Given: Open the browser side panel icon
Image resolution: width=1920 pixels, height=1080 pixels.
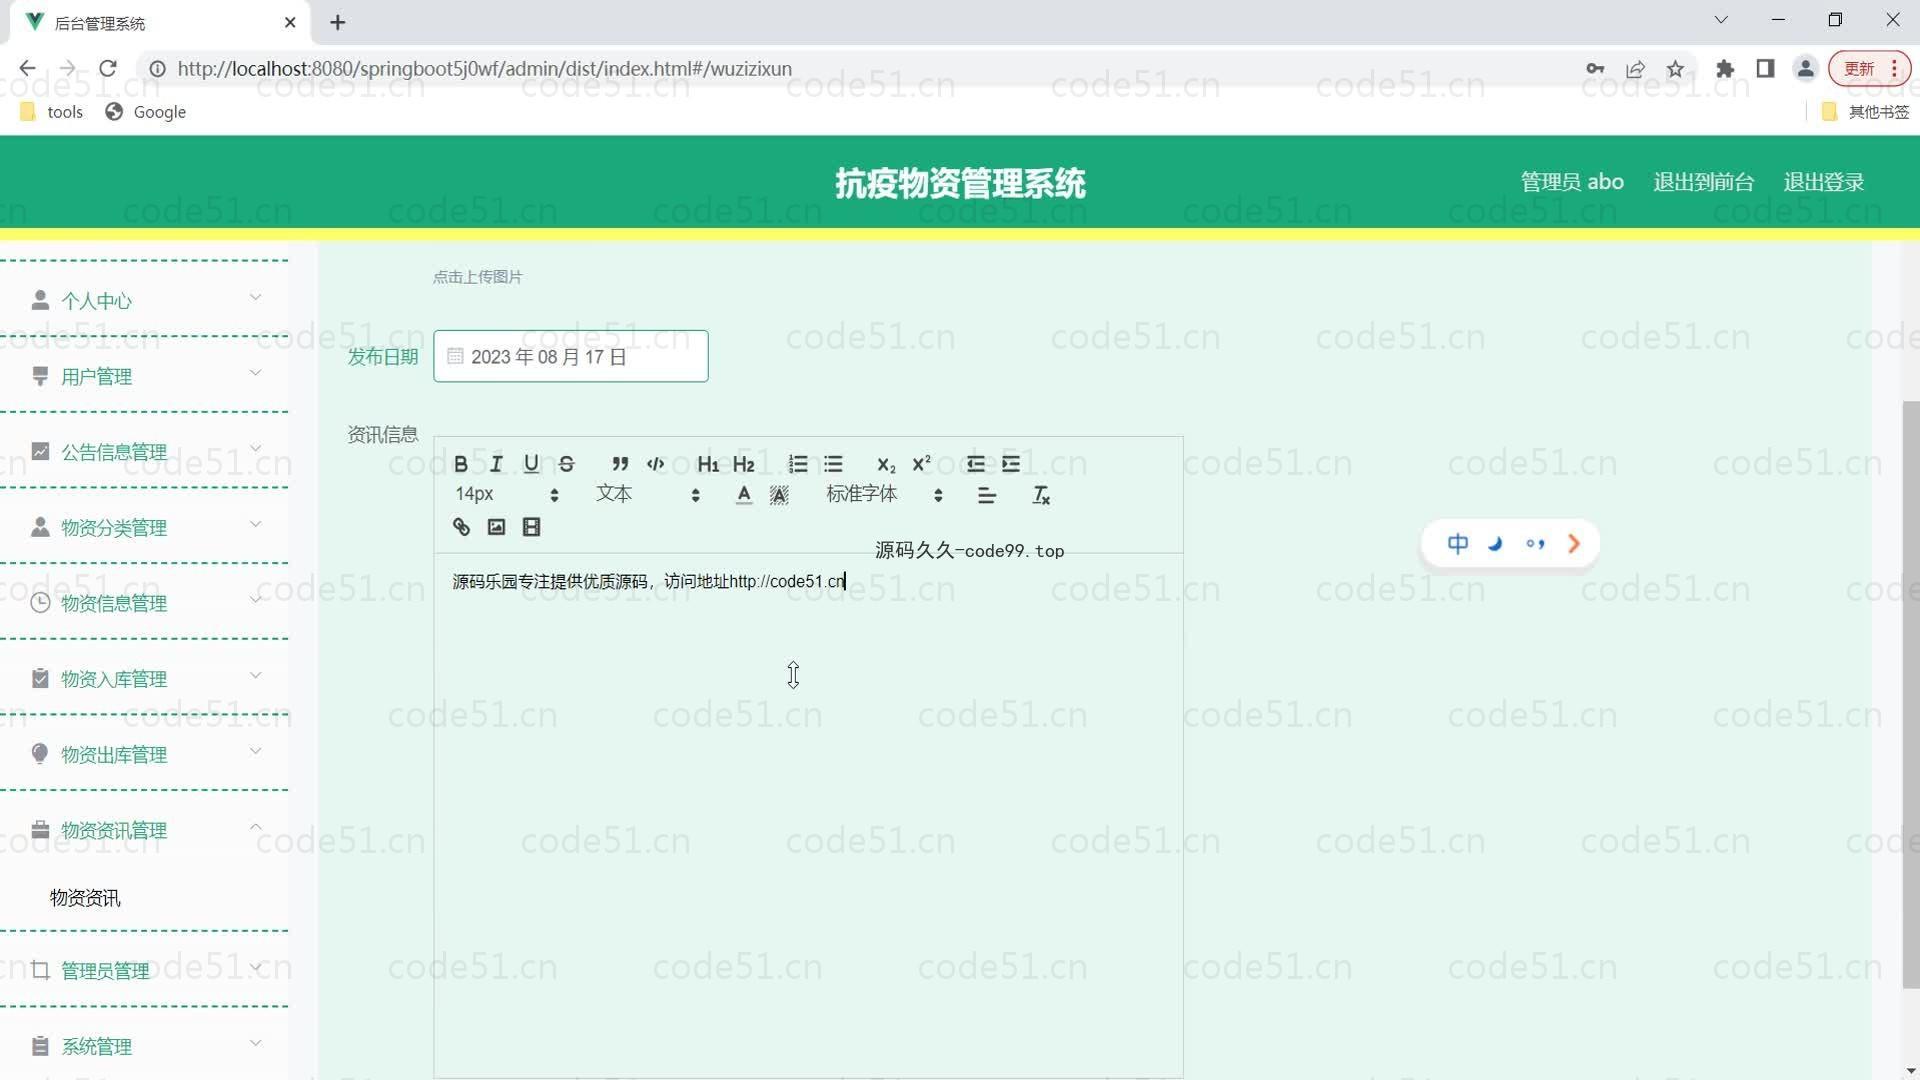Looking at the screenshot, I should click(x=1765, y=68).
